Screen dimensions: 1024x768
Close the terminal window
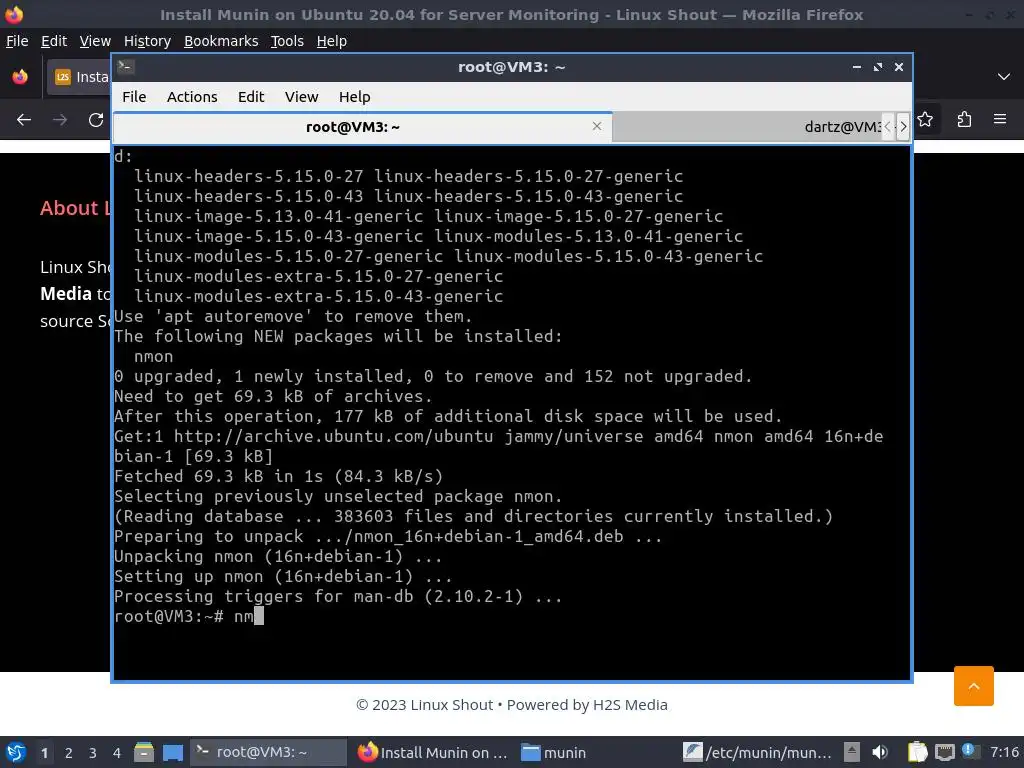pos(899,67)
